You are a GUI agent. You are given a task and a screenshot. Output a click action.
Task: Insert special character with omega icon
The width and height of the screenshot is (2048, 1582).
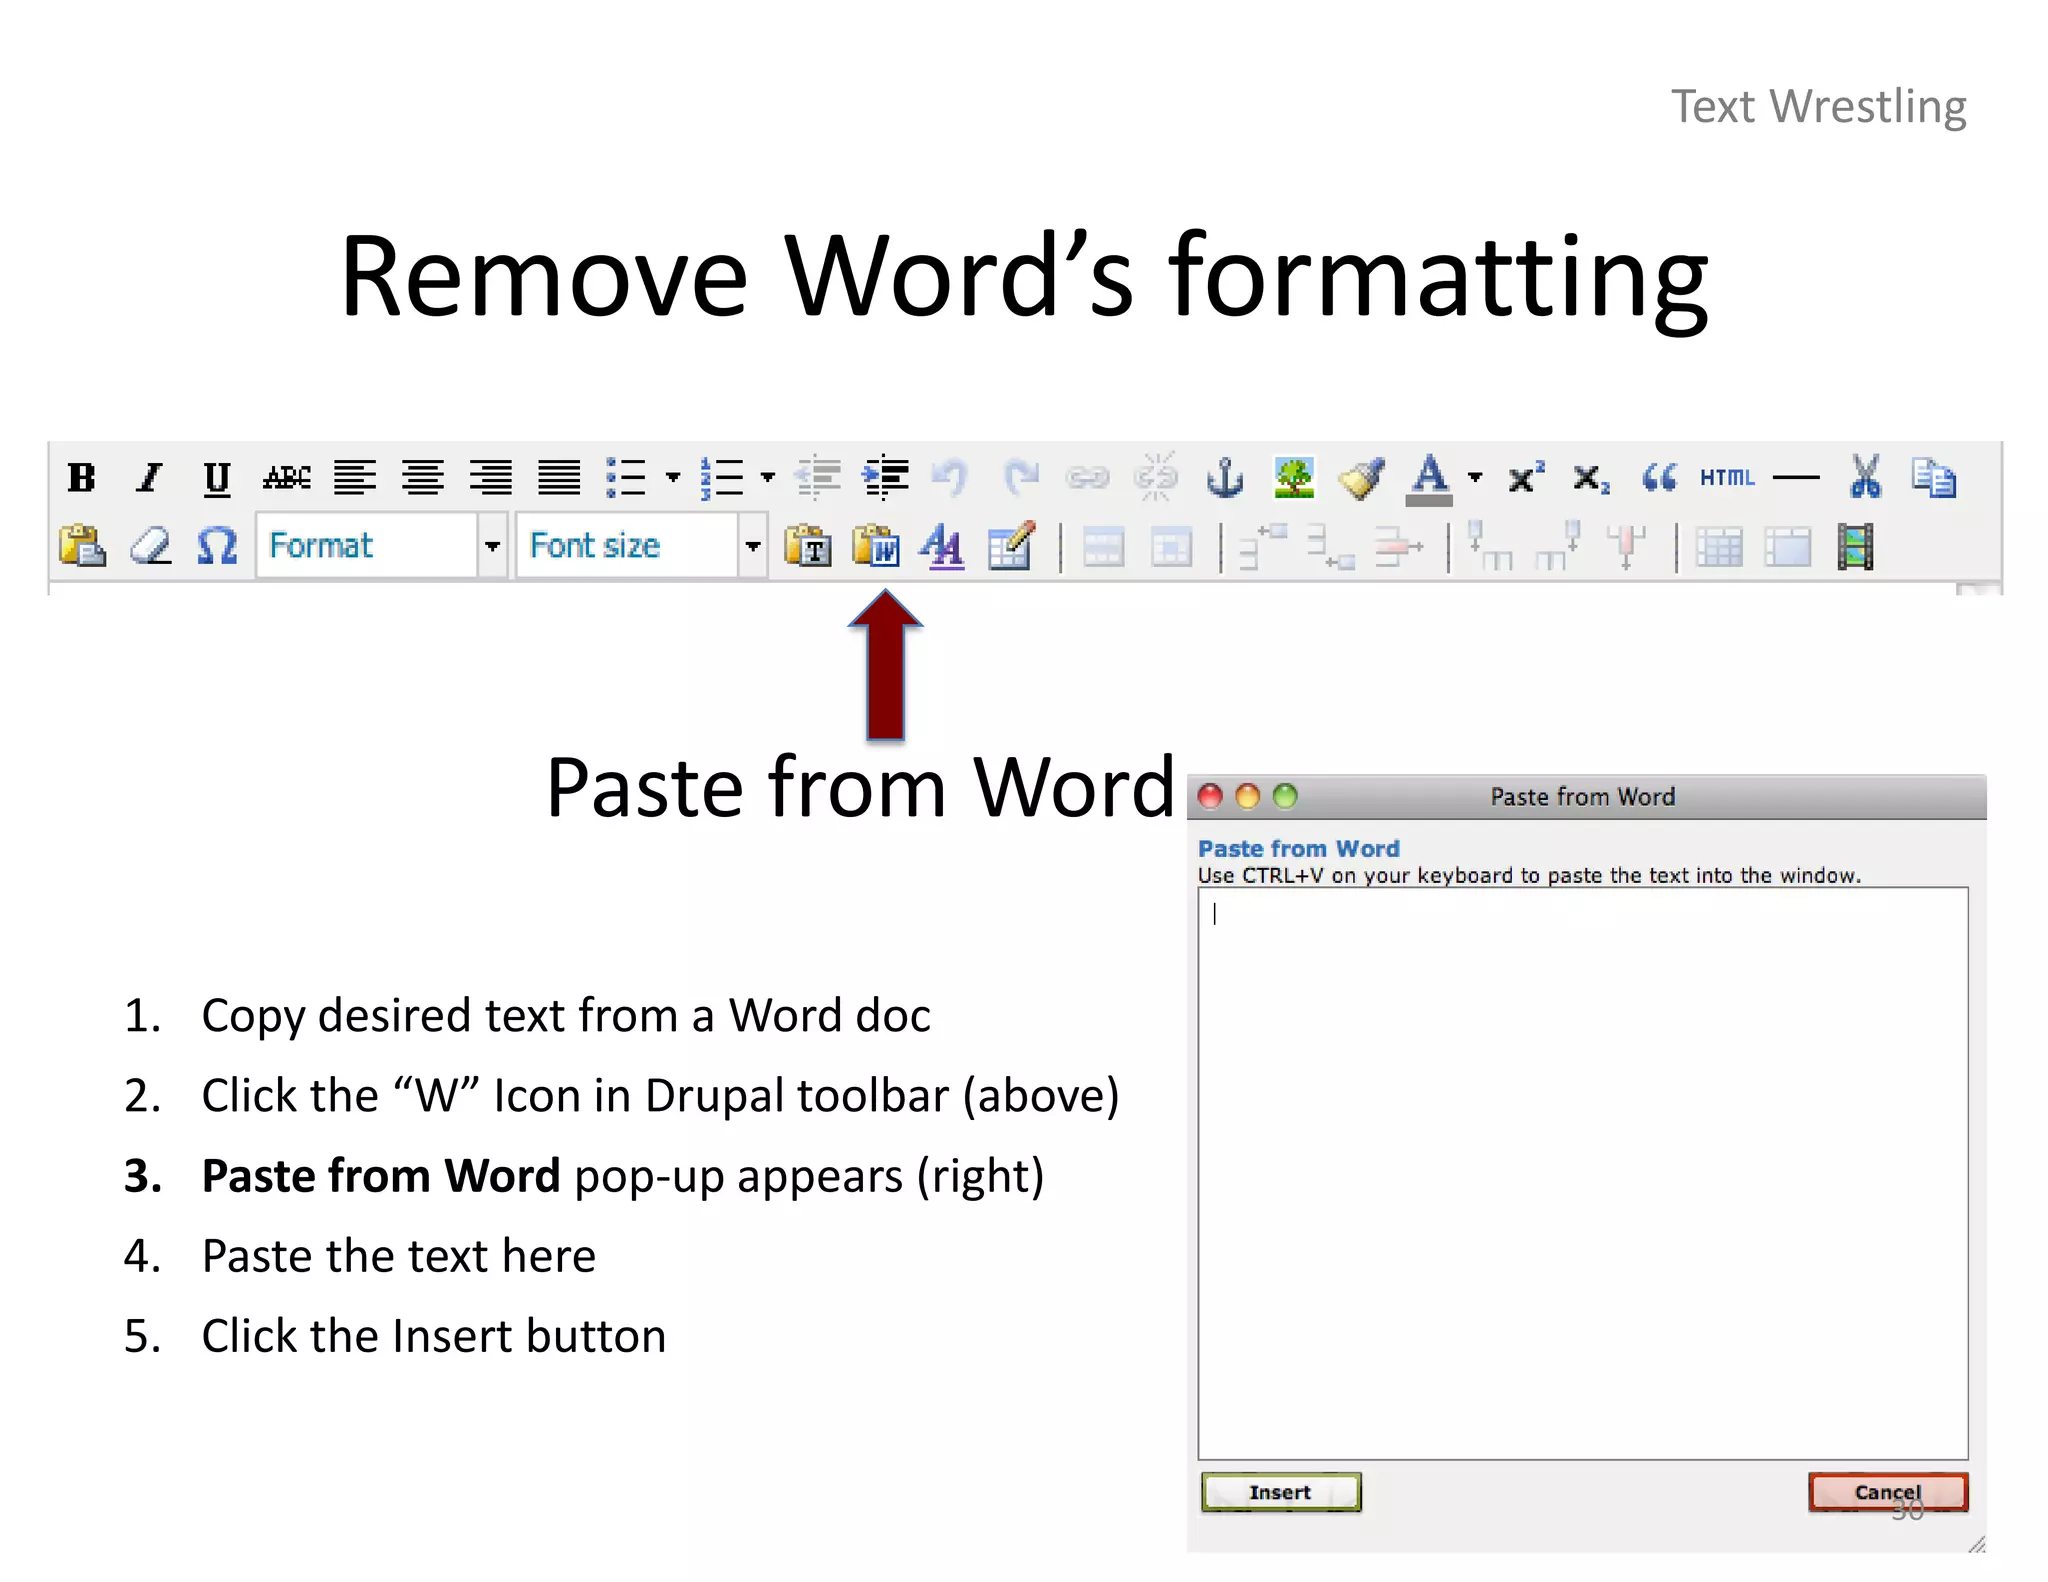click(217, 546)
